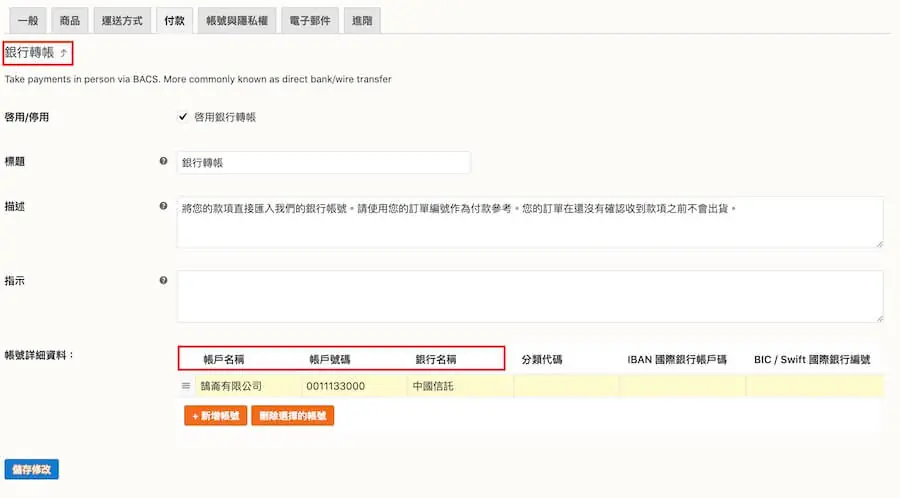Click the empty BIC / Swift cell
This screenshot has width=900, height=498.
(x=814, y=386)
